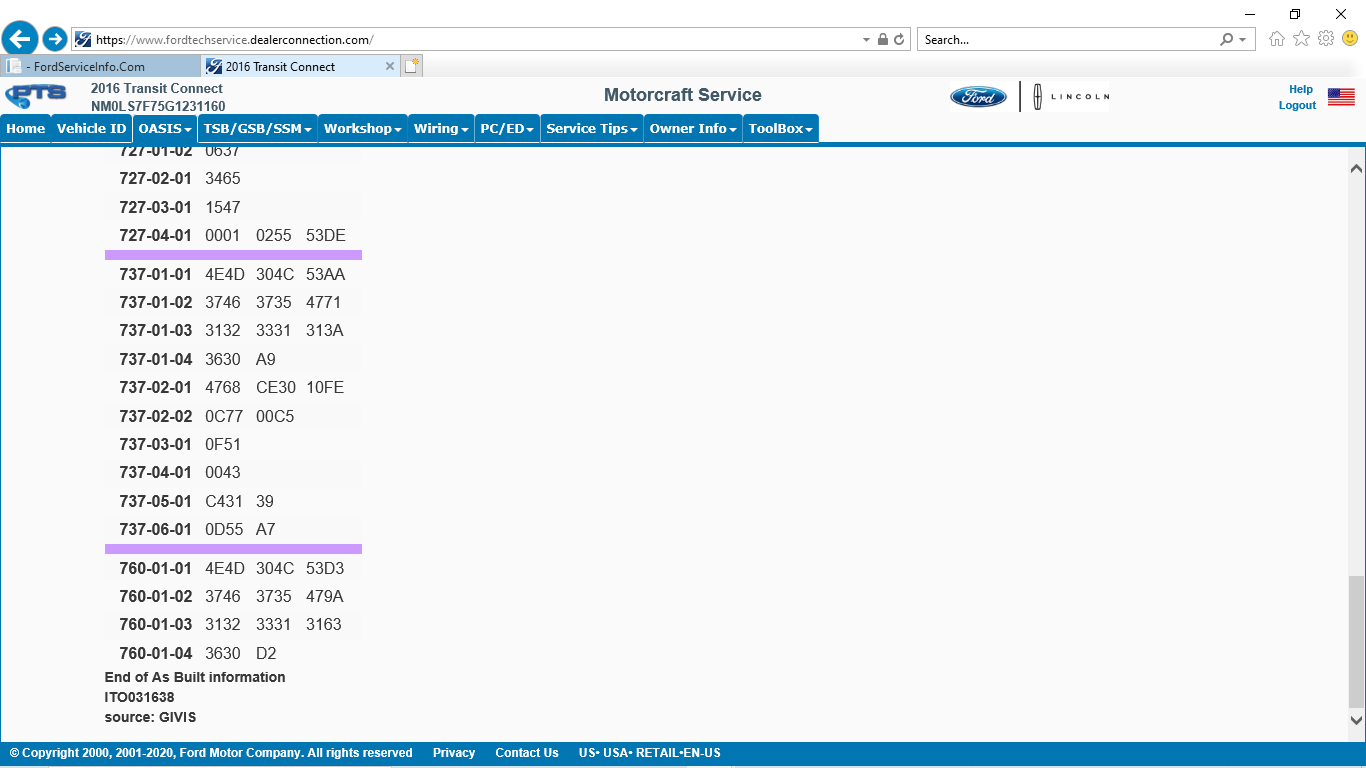
Task: Open browser settings gear icon
Action: [x=1326, y=39]
